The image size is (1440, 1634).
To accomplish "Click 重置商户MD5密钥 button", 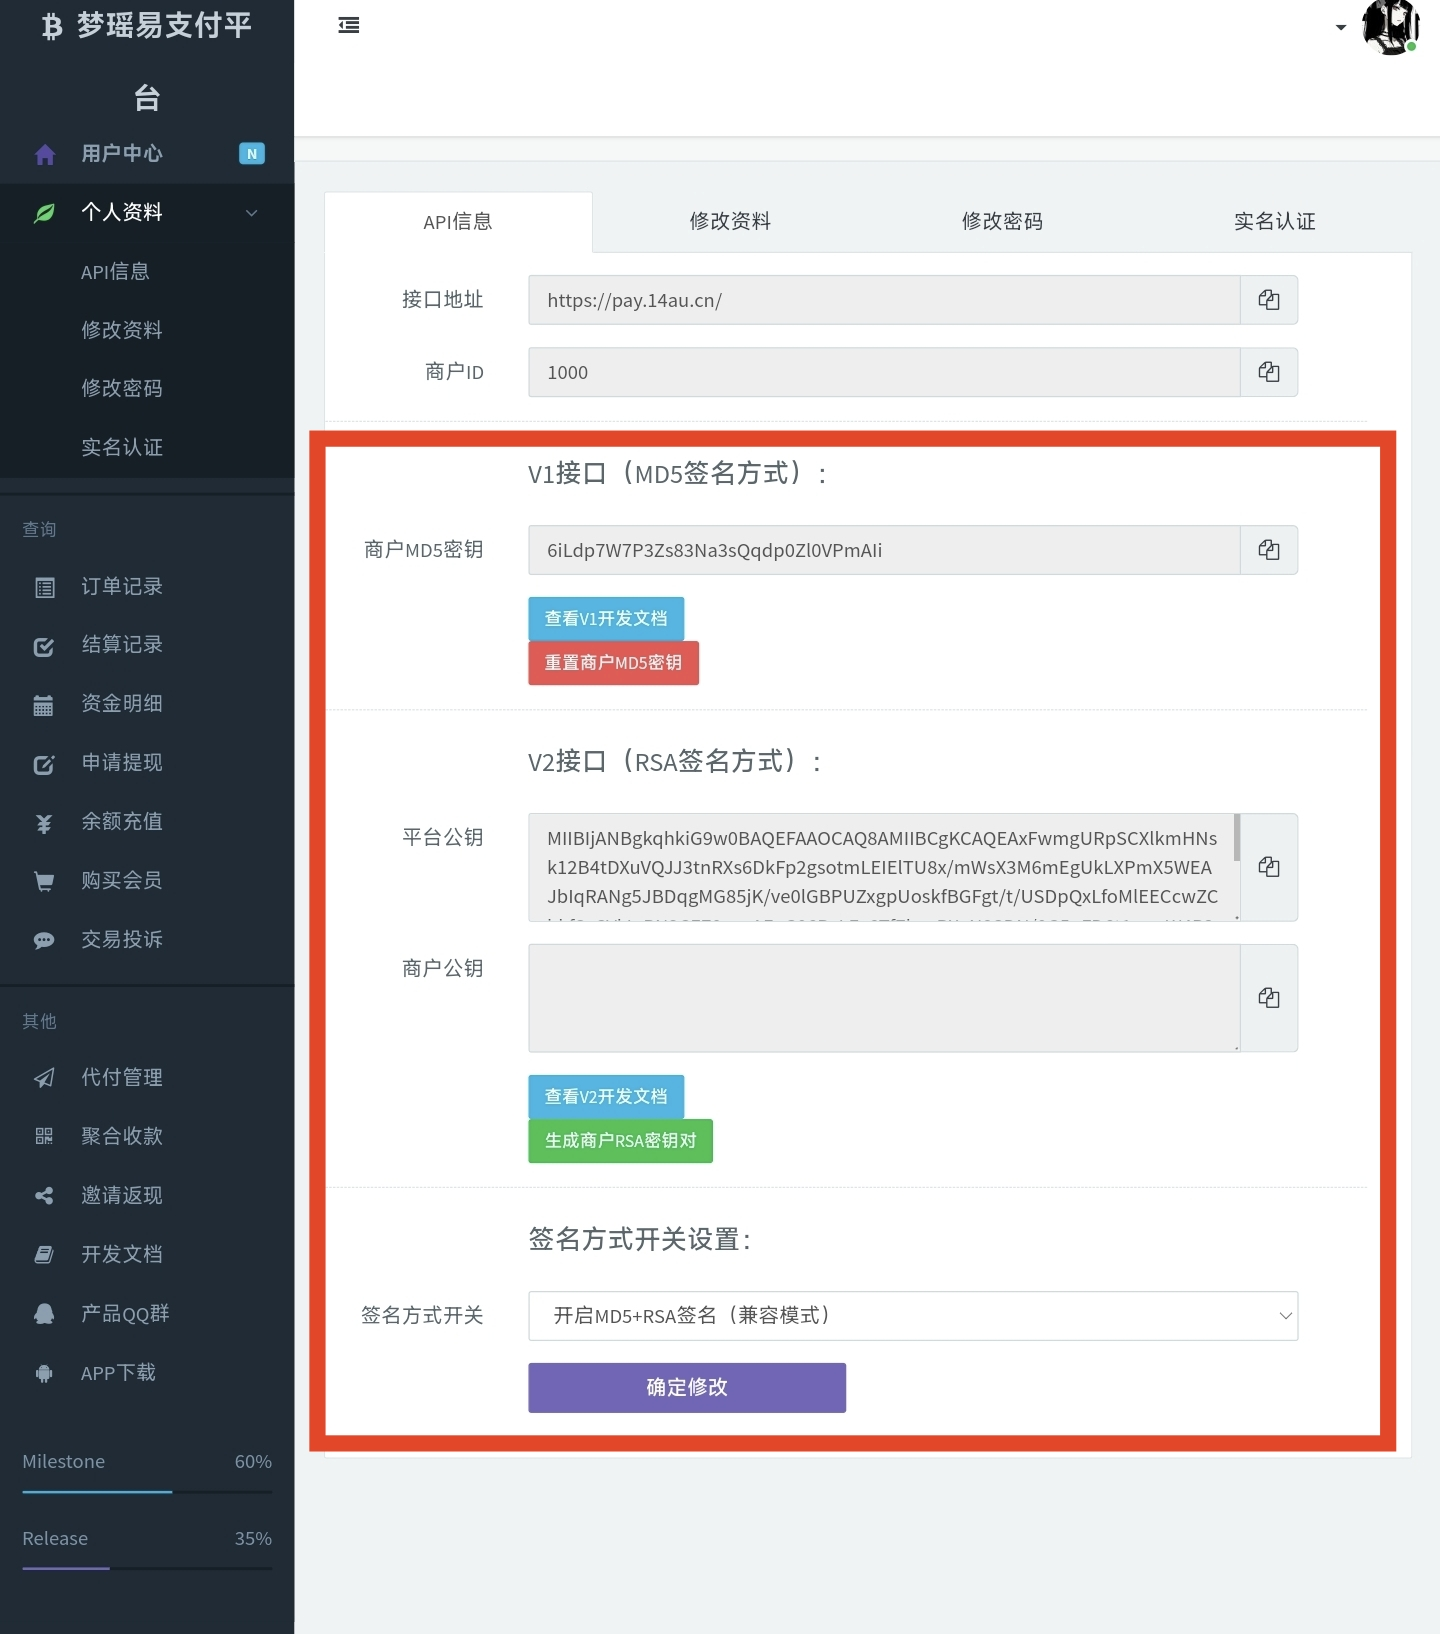I will (613, 663).
